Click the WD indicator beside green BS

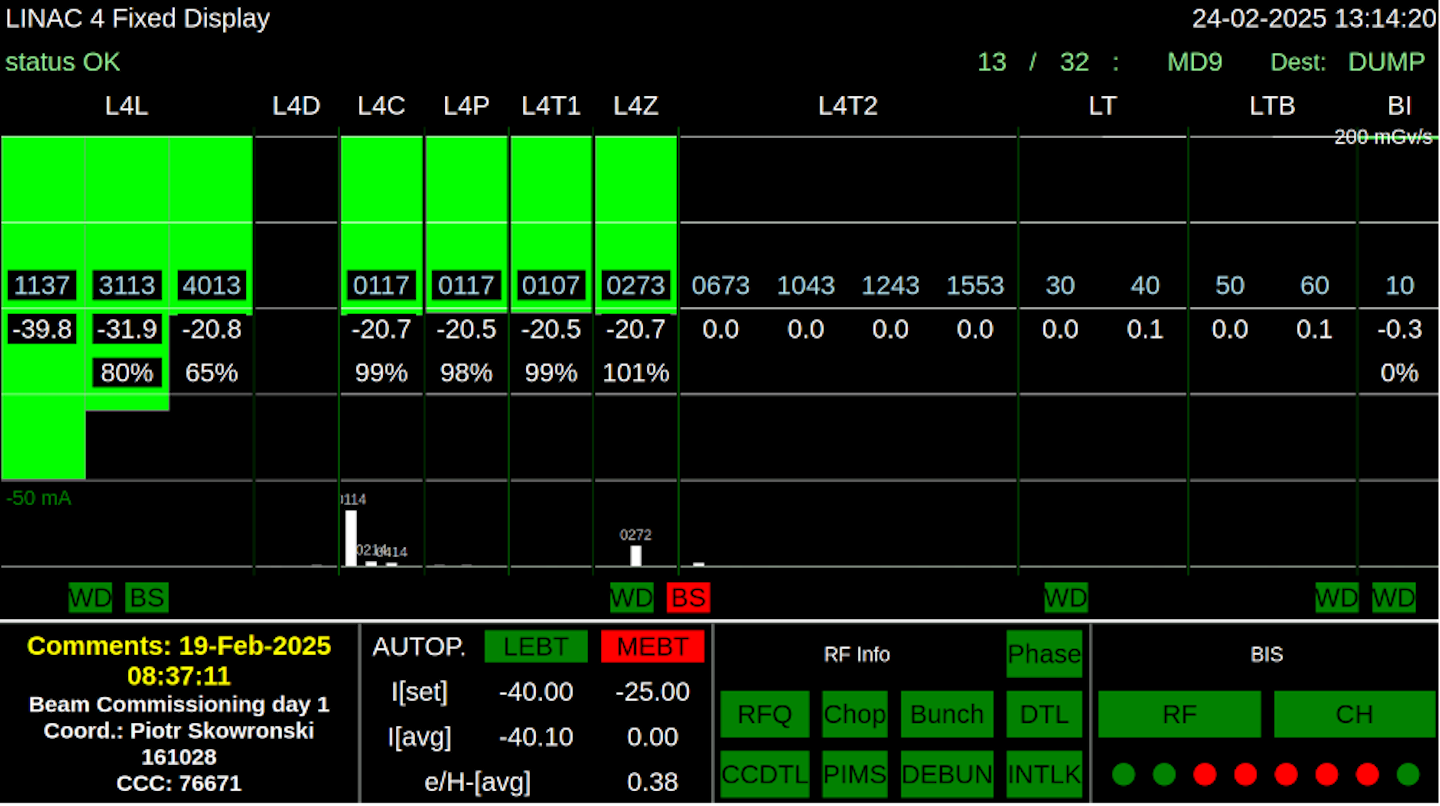90,598
